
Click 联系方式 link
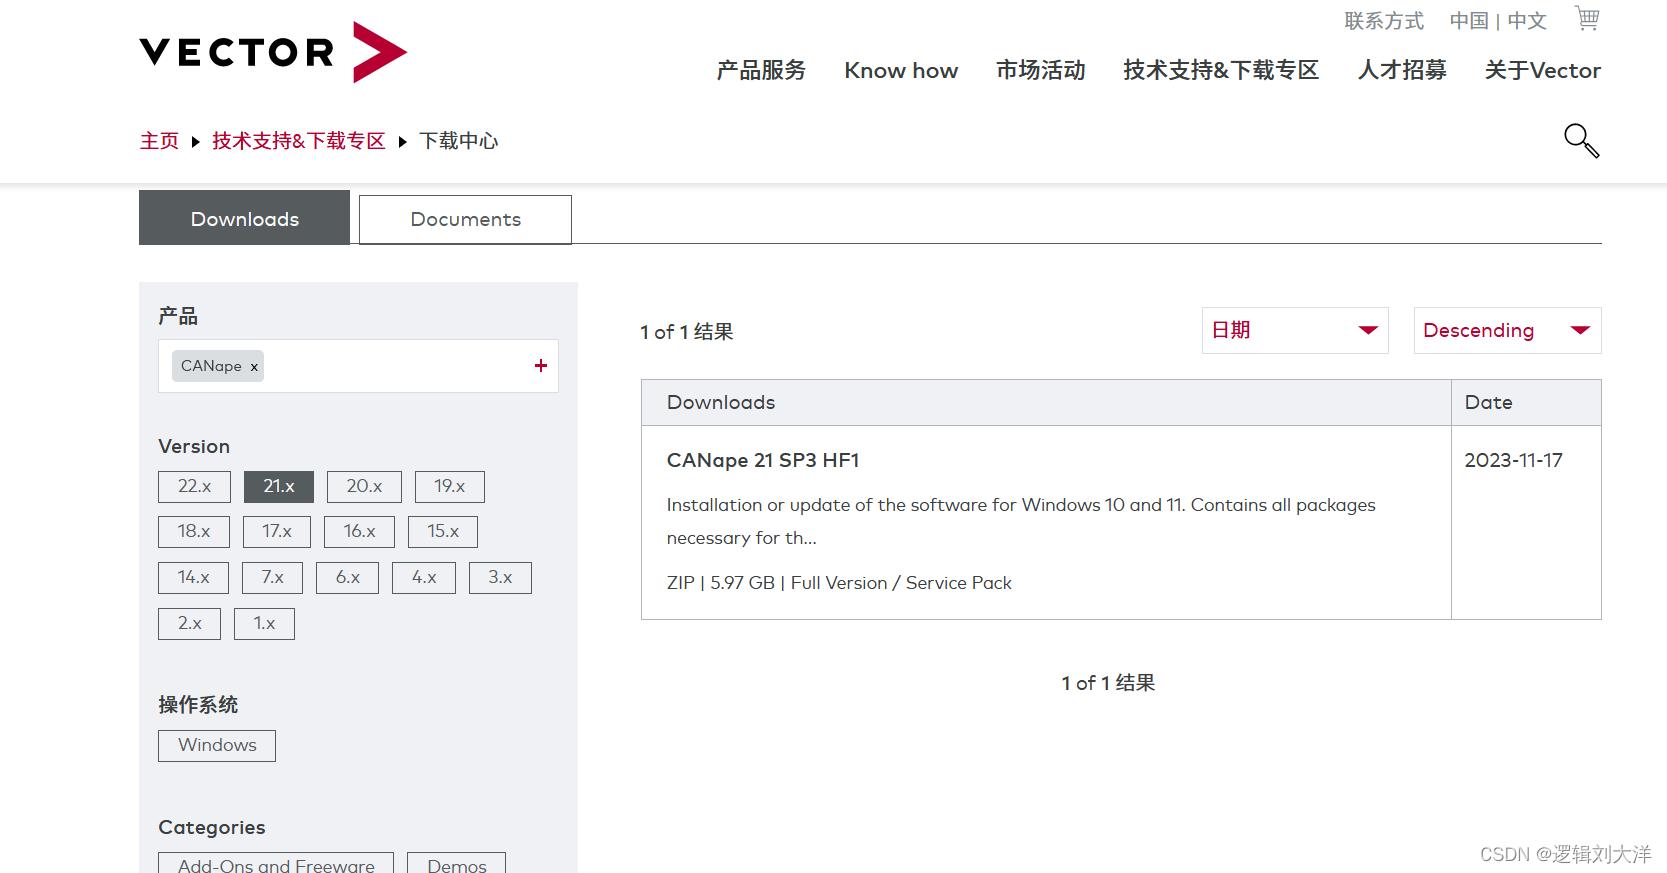tap(1384, 21)
